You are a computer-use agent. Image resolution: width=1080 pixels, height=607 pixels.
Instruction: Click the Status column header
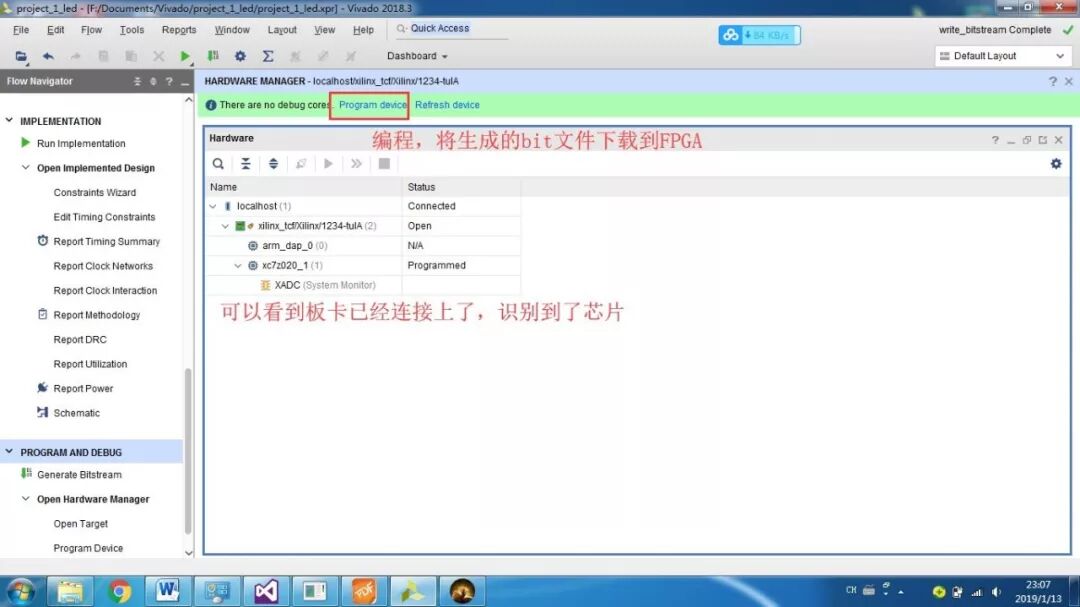(x=461, y=187)
